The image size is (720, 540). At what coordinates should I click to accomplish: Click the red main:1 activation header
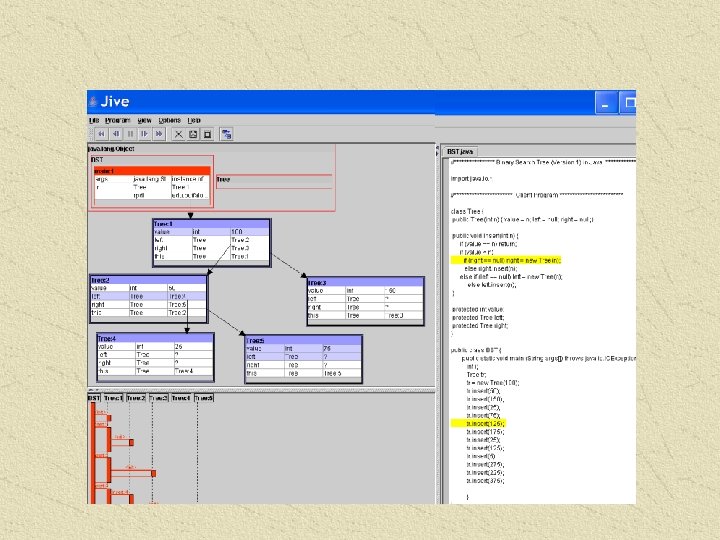(x=152, y=171)
